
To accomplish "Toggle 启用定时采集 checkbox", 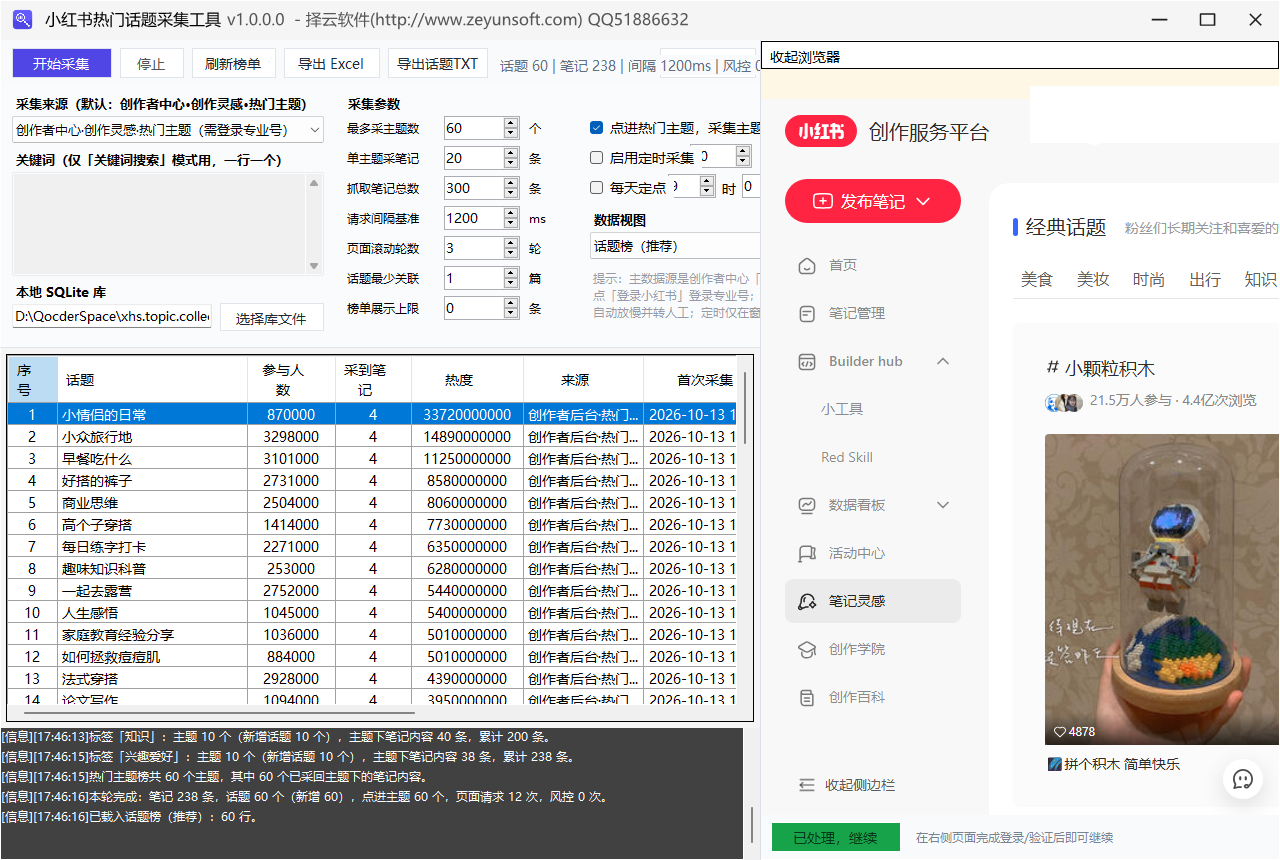I will pyautogui.click(x=596, y=158).
